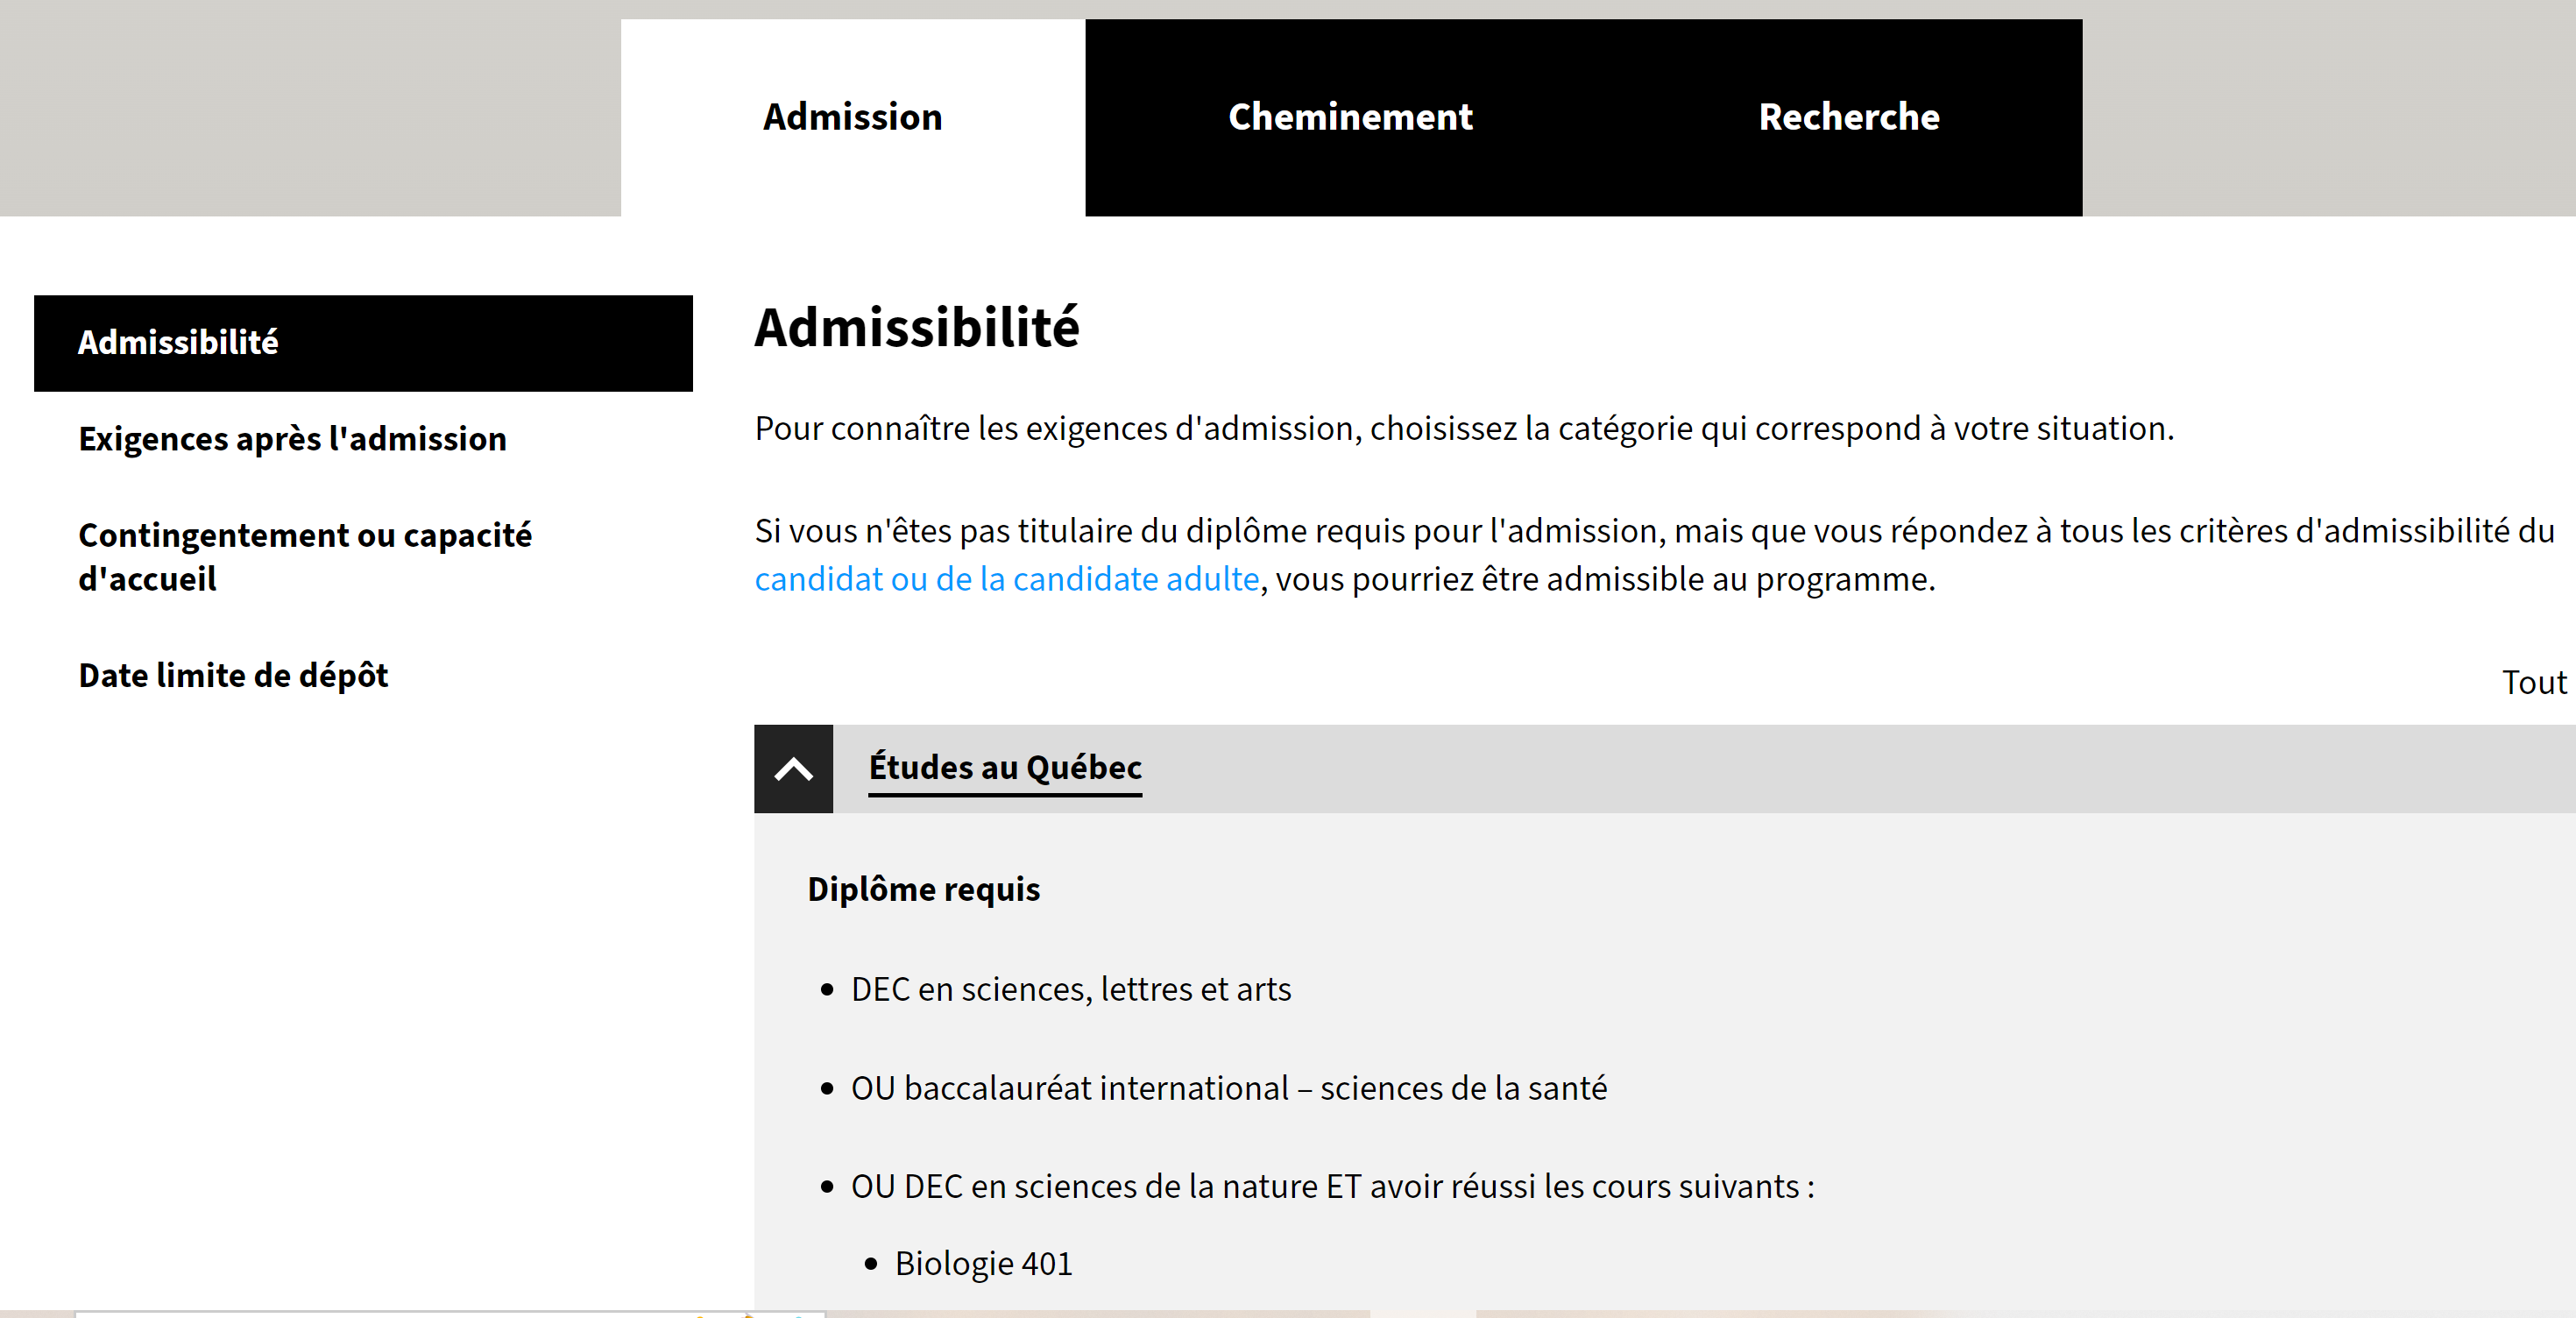Follow the candidat ou candidate adulte link
Screen dimensions: 2576x1318
tap(1006, 579)
